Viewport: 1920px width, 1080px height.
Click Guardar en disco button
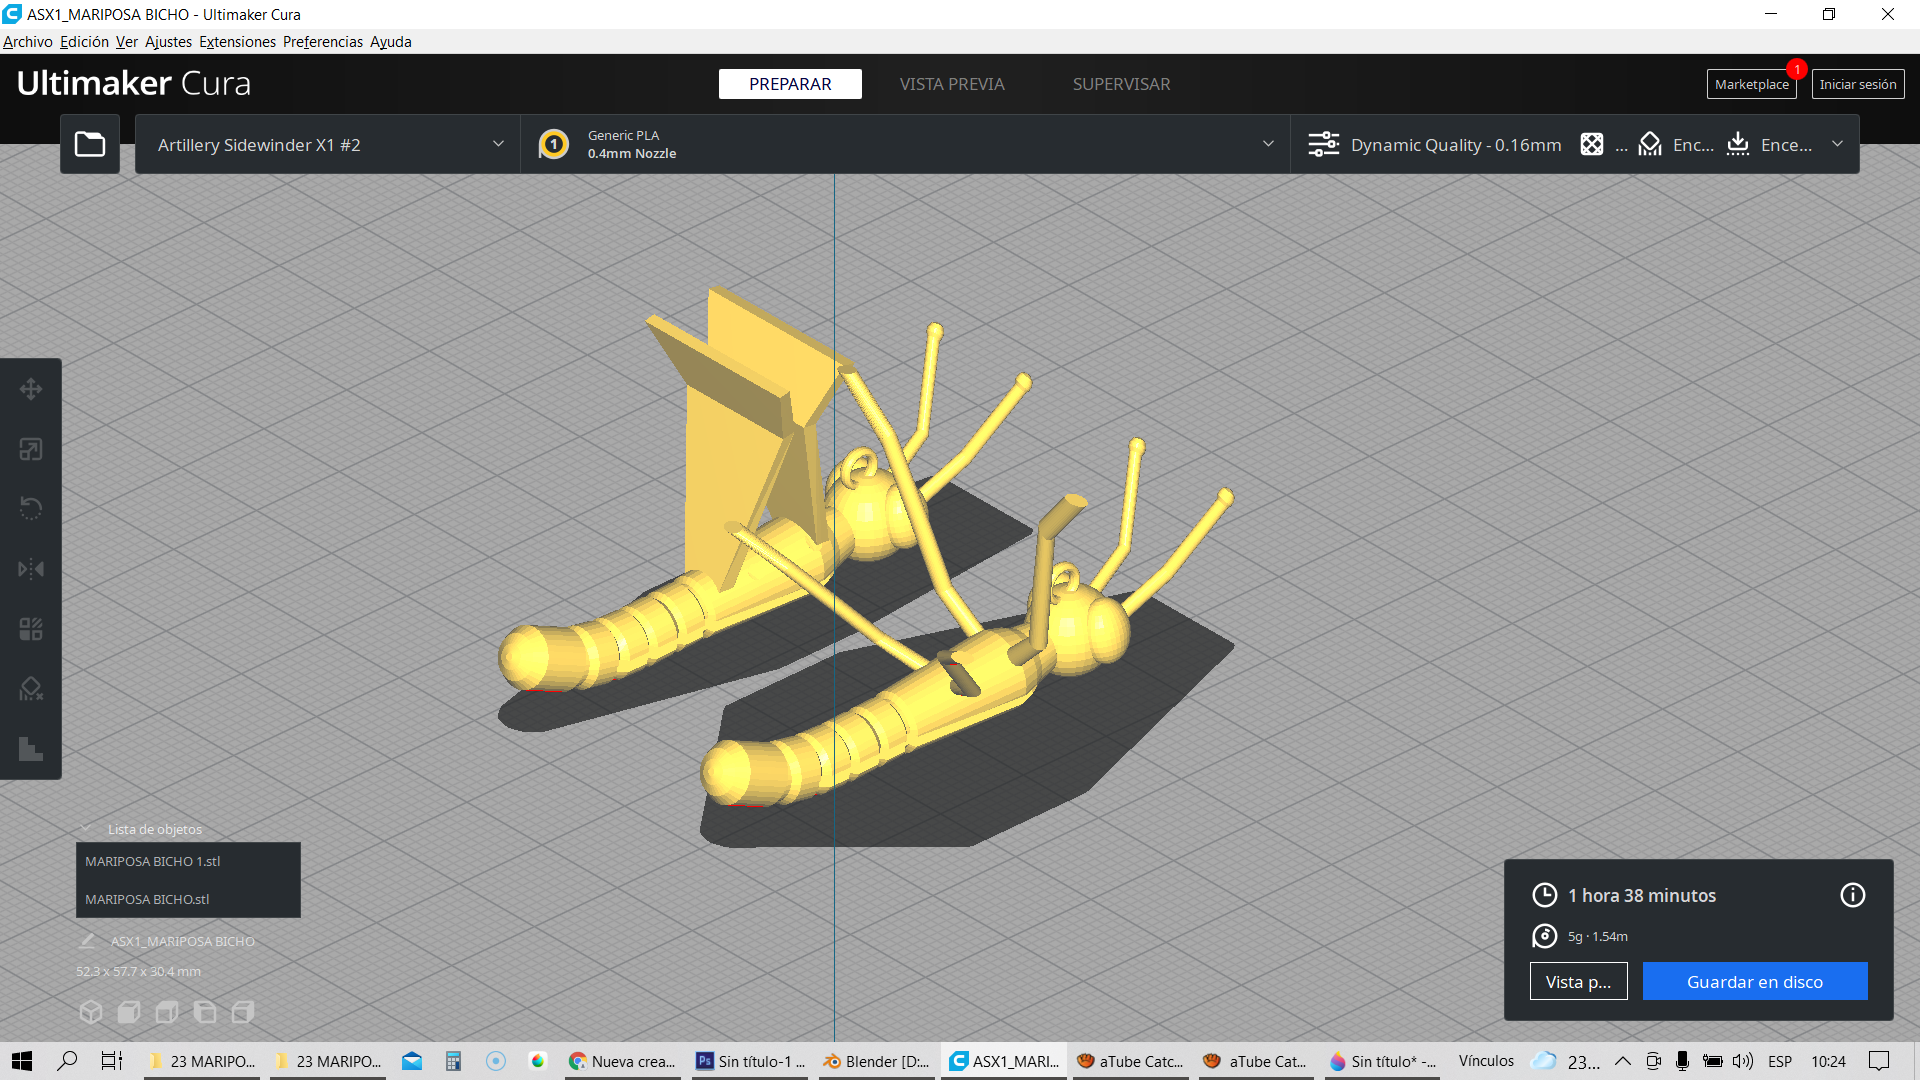[x=1754, y=981]
